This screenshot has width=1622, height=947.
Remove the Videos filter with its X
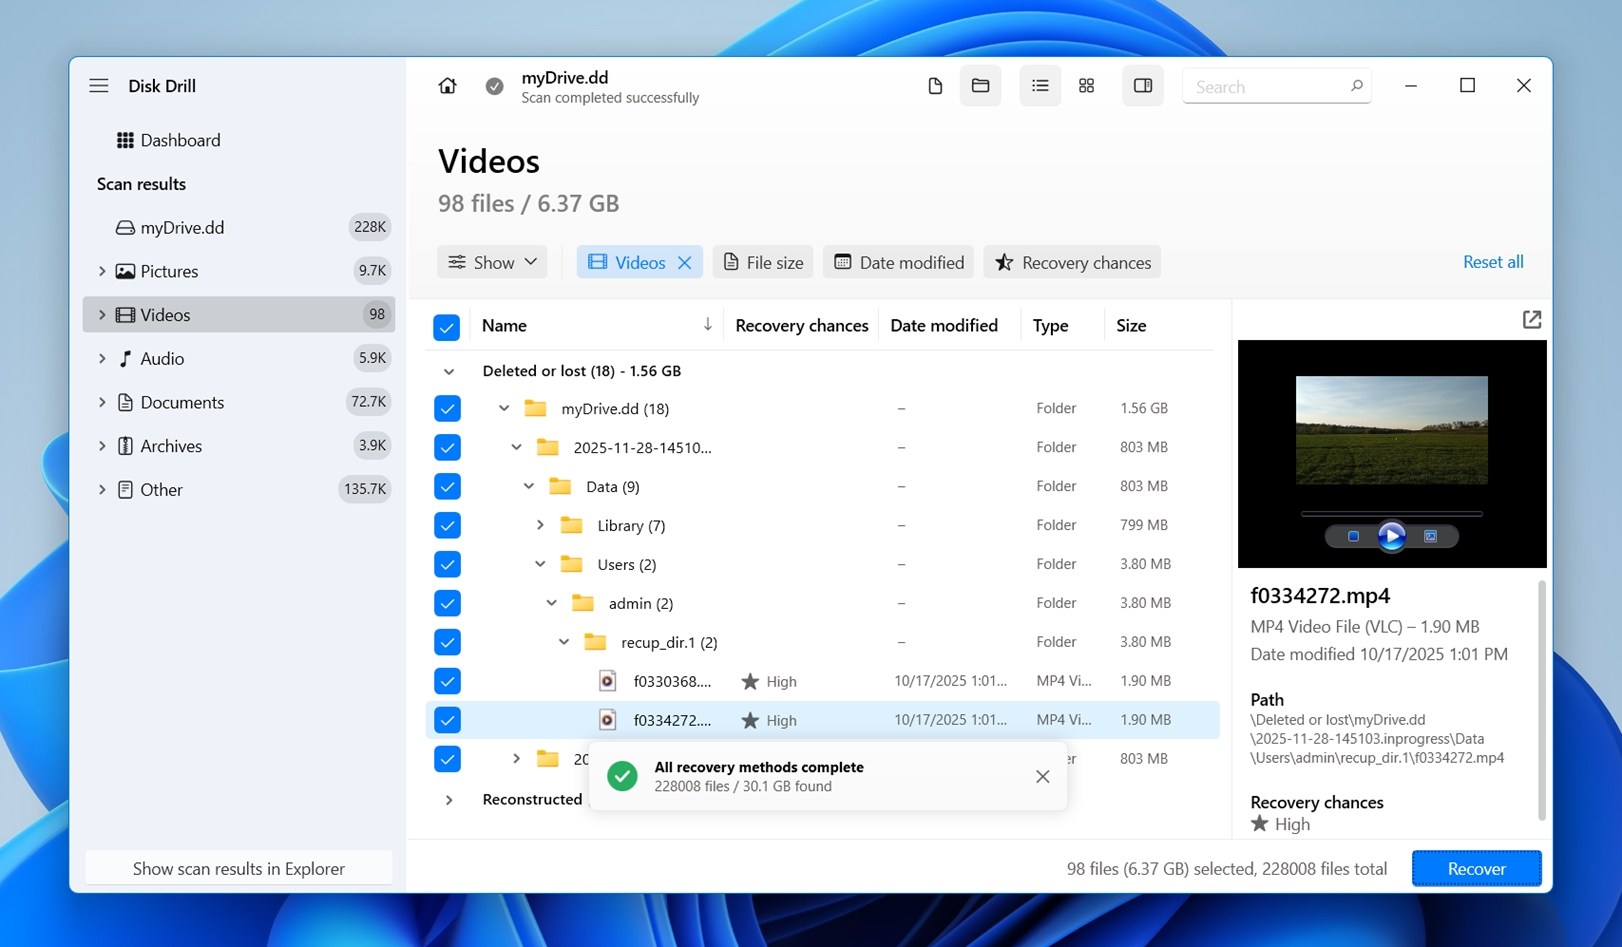[685, 262]
